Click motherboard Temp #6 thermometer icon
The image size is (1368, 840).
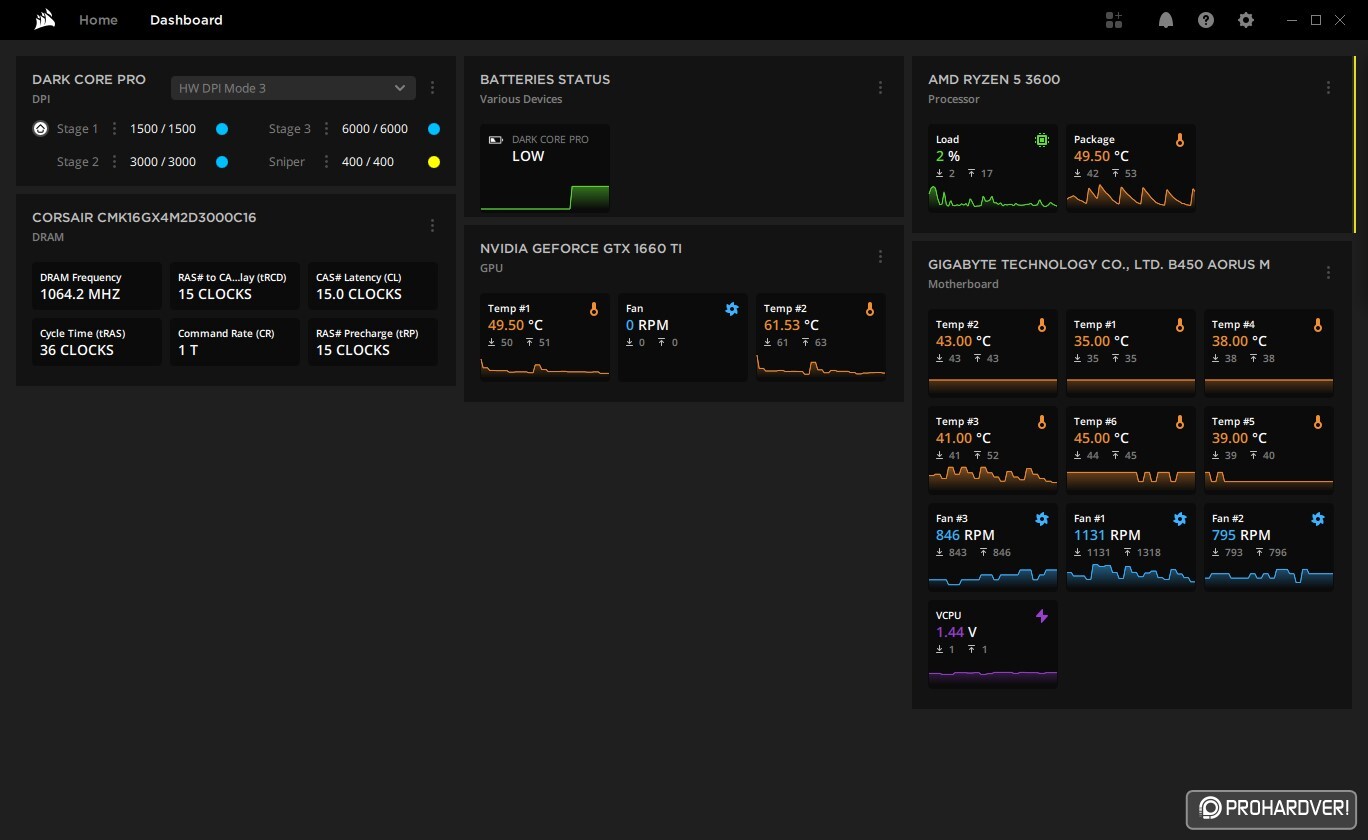(1180, 423)
